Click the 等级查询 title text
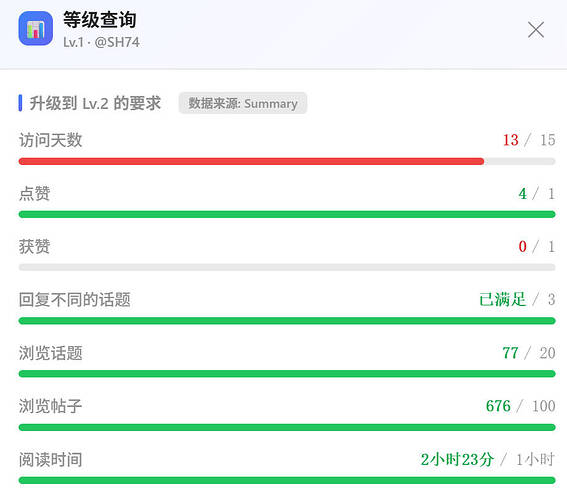Viewport: 567px width, 500px height. pyautogui.click(x=100, y=20)
